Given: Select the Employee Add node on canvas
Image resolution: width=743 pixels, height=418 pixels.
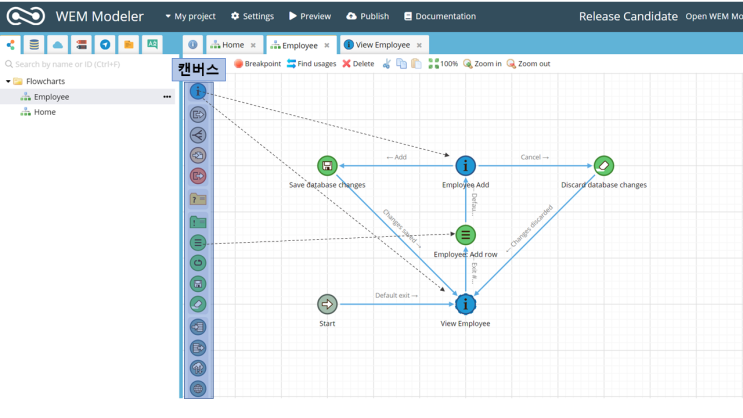Looking at the screenshot, I should pos(465,166).
